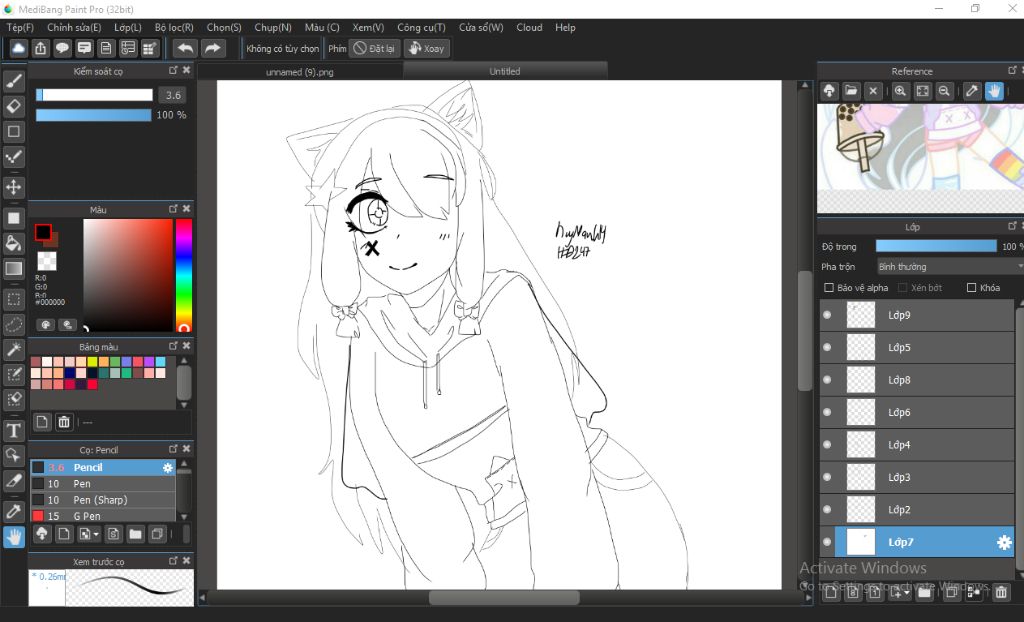Select the Brush tool in left toolbar

click(x=14, y=81)
